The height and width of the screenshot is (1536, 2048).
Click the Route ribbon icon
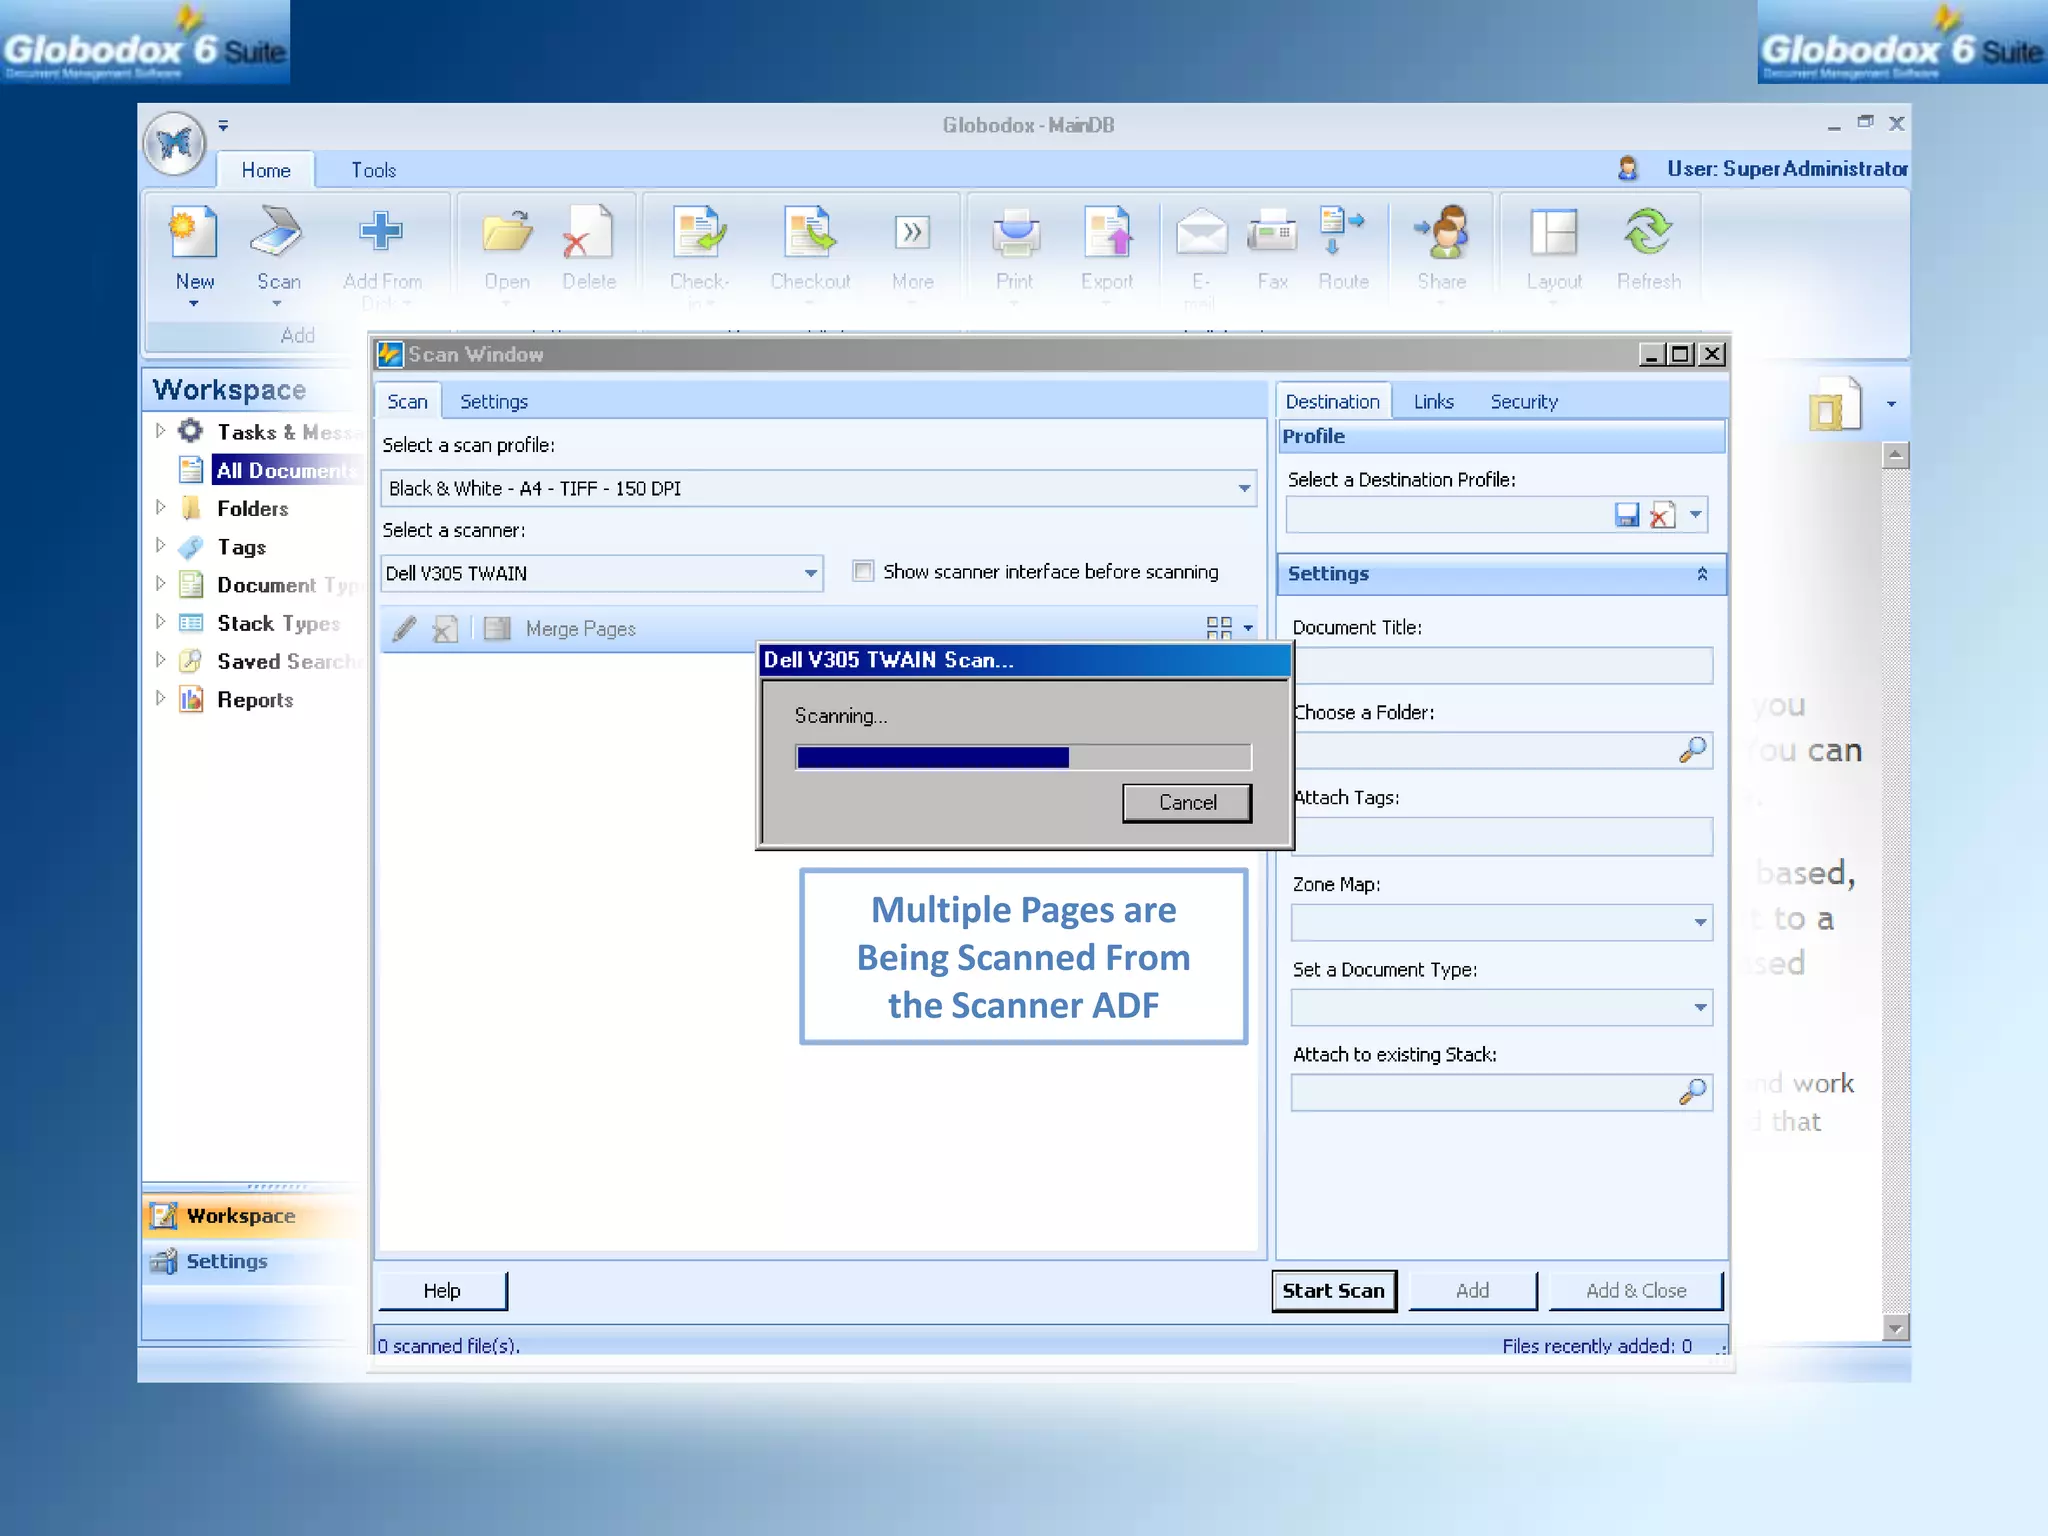1342,233
